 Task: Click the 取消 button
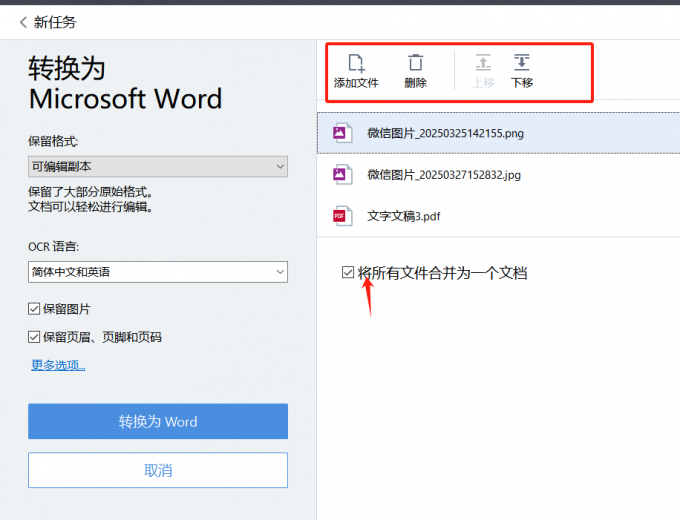tap(158, 470)
